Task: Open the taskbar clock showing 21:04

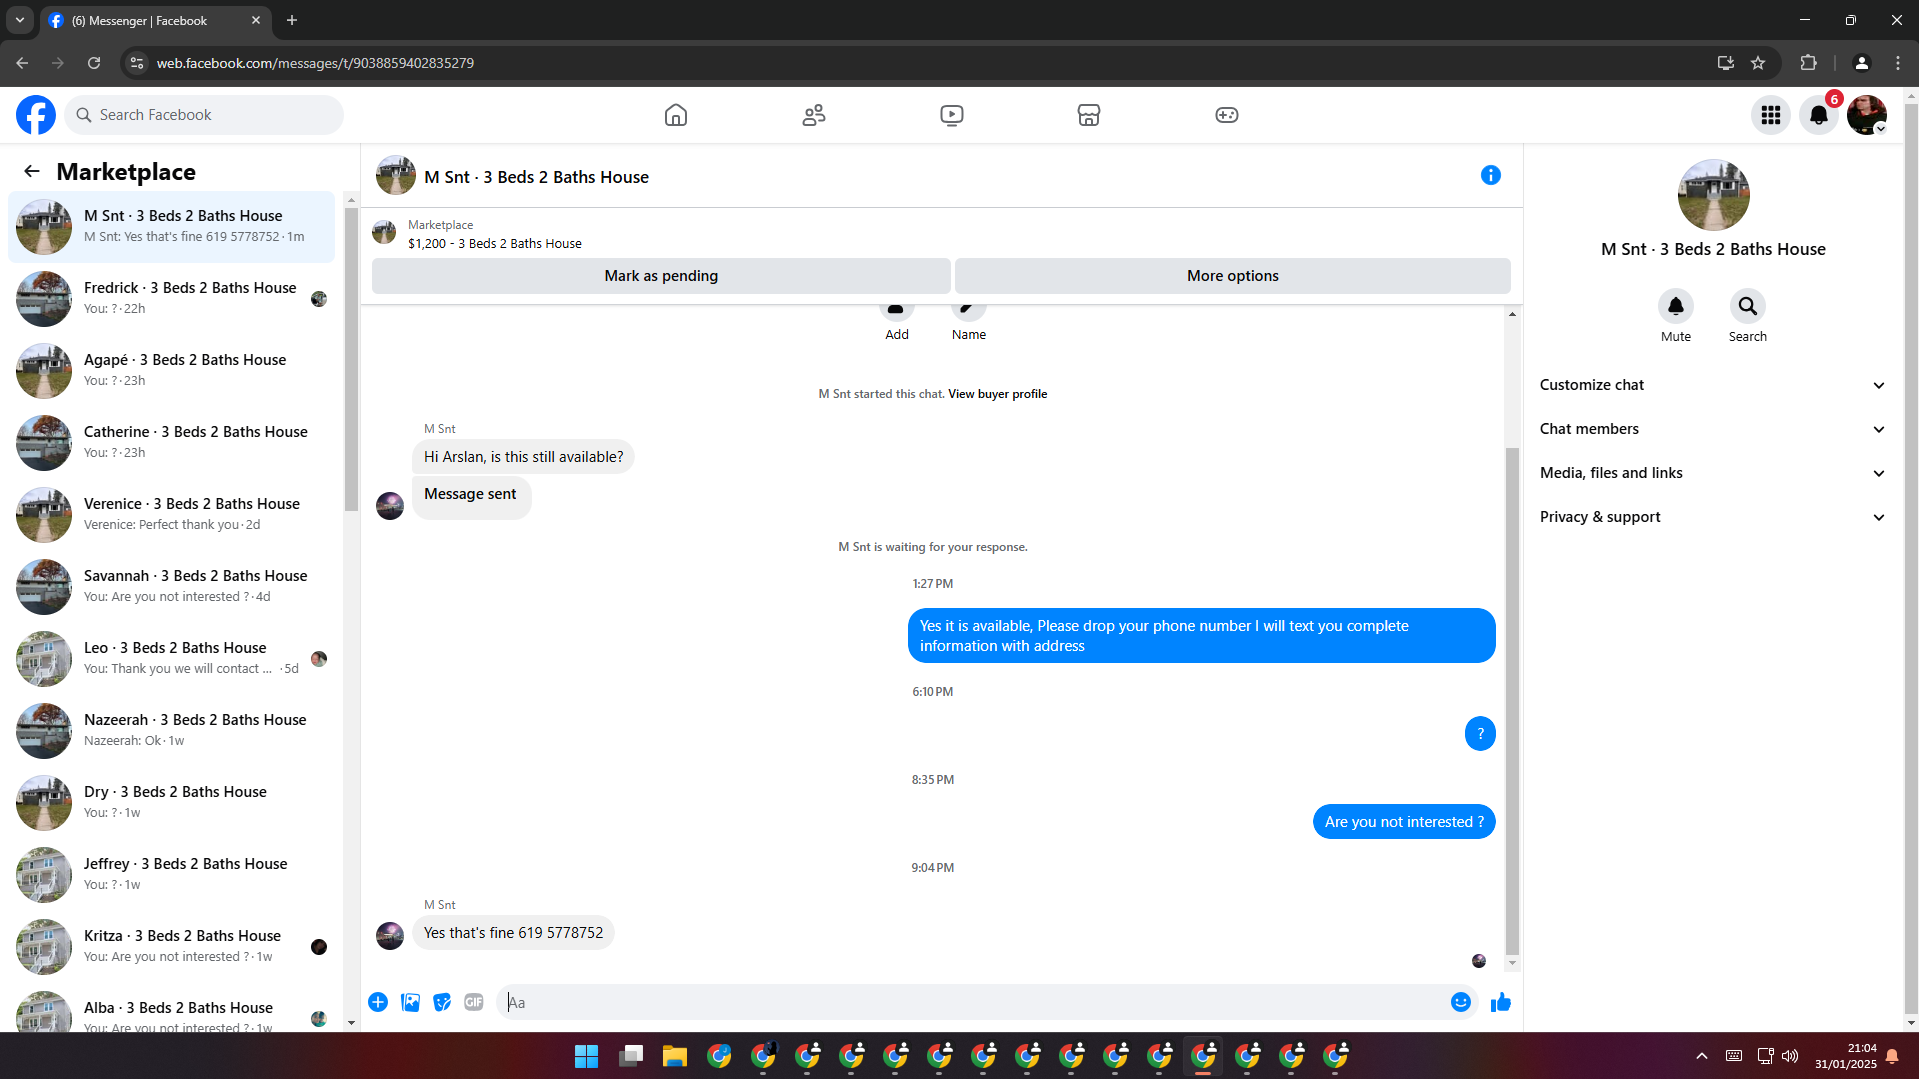Action: pyautogui.click(x=1846, y=1056)
